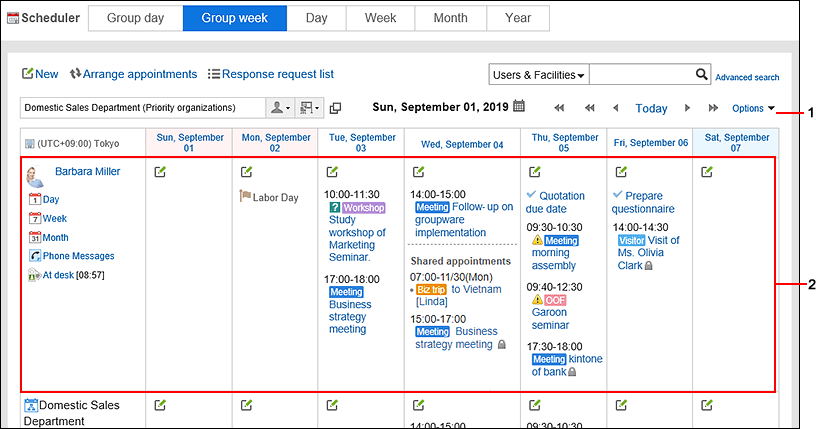816x429 pixels.
Task: Open Barbara Miller's profile link
Action: (x=87, y=171)
